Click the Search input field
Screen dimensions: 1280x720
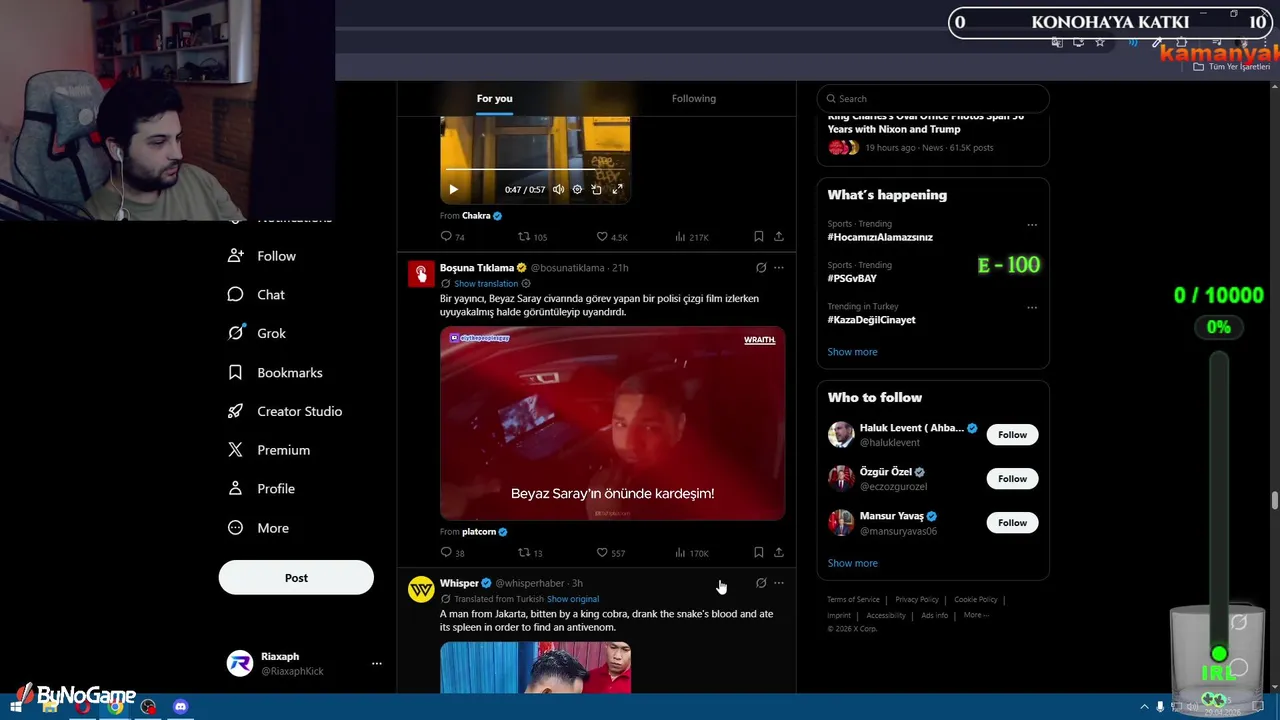(x=933, y=98)
